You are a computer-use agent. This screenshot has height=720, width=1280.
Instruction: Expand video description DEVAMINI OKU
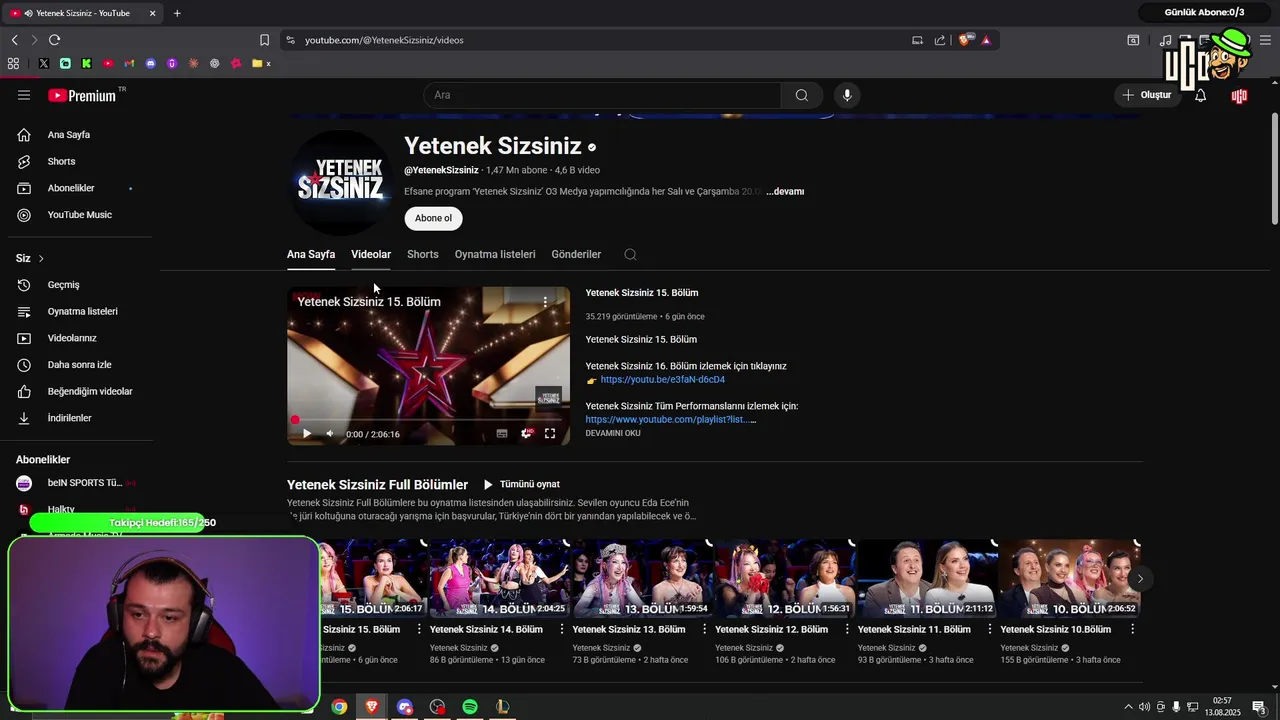pyautogui.click(x=613, y=433)
